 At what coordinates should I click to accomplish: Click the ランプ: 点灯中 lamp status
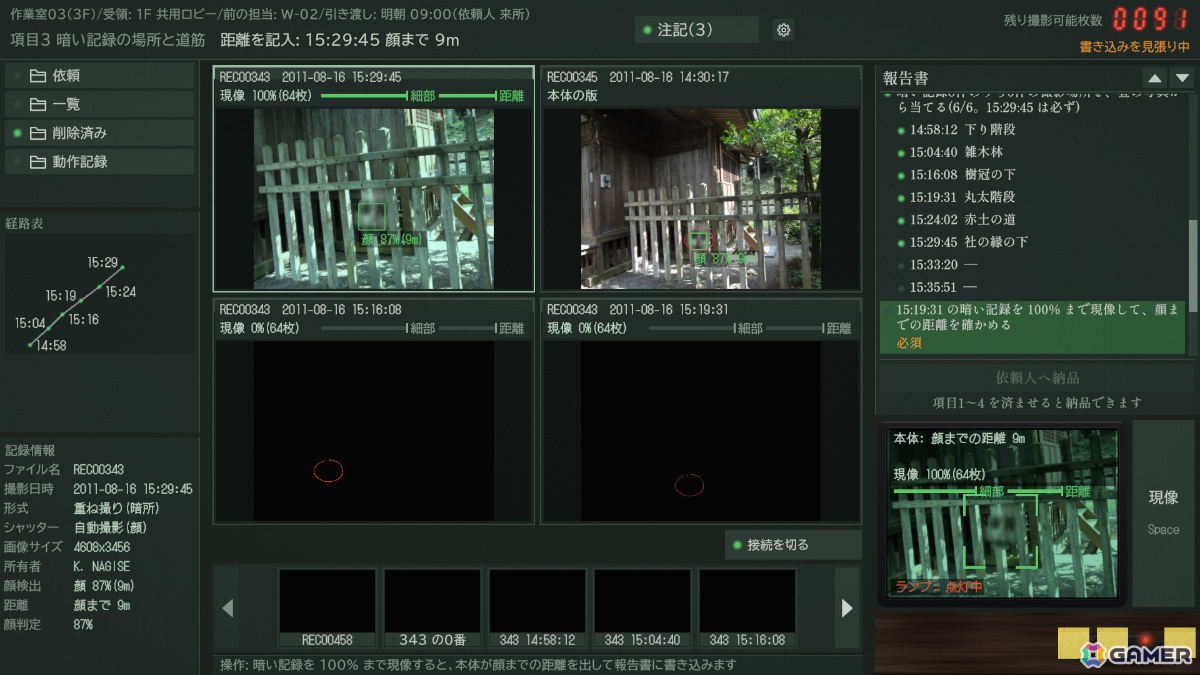click(939, 587)
